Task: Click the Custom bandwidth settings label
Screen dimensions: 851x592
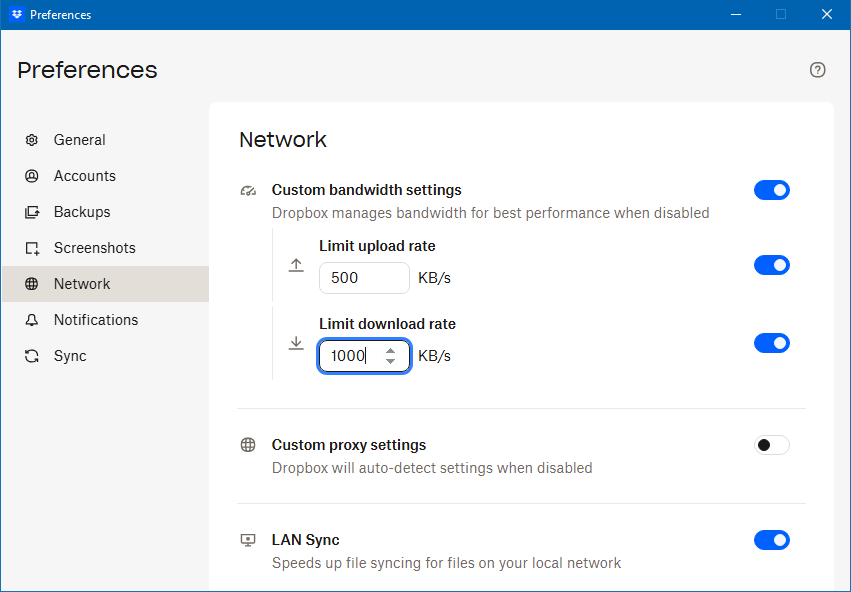Action: click(366, 190)
